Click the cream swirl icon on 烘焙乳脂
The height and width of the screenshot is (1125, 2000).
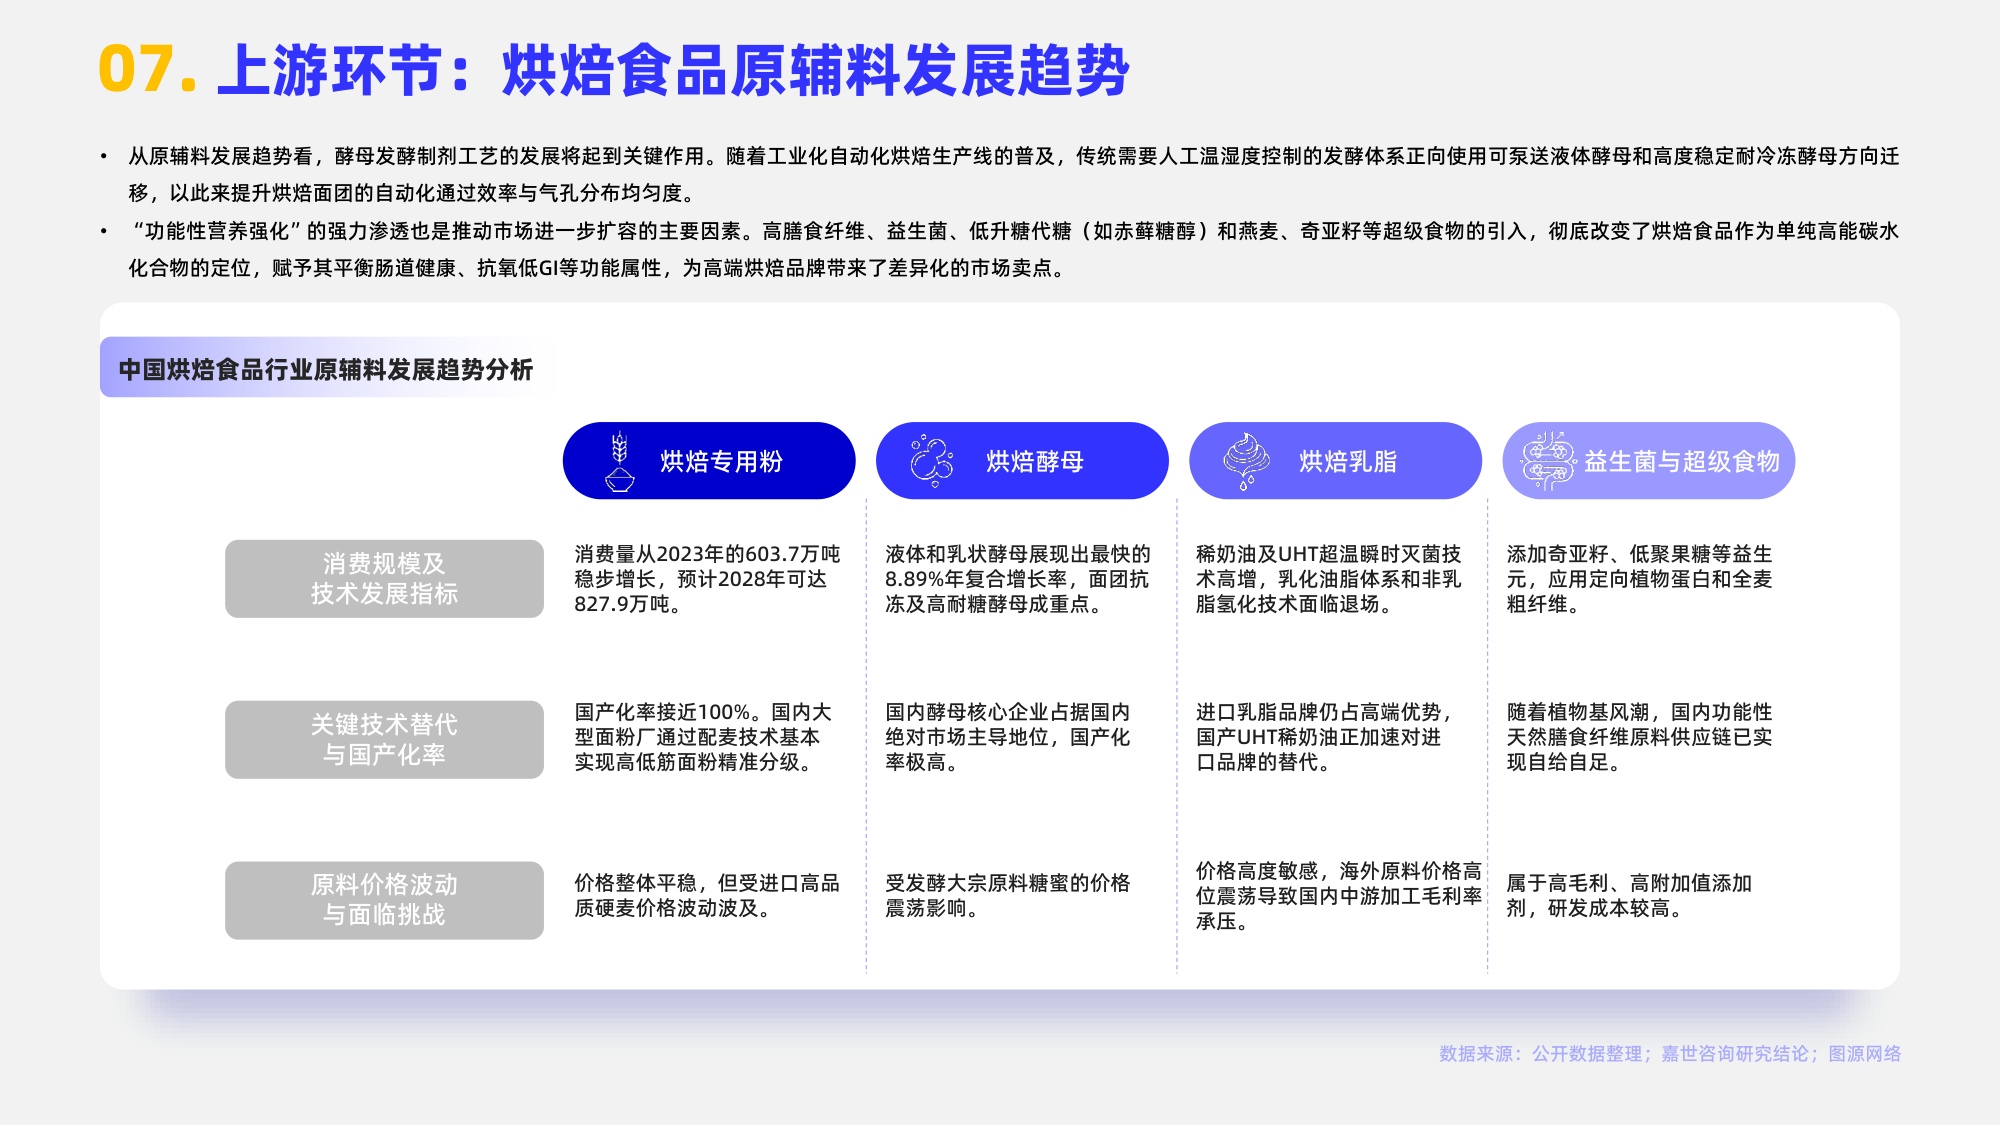tap(1246, 461)
